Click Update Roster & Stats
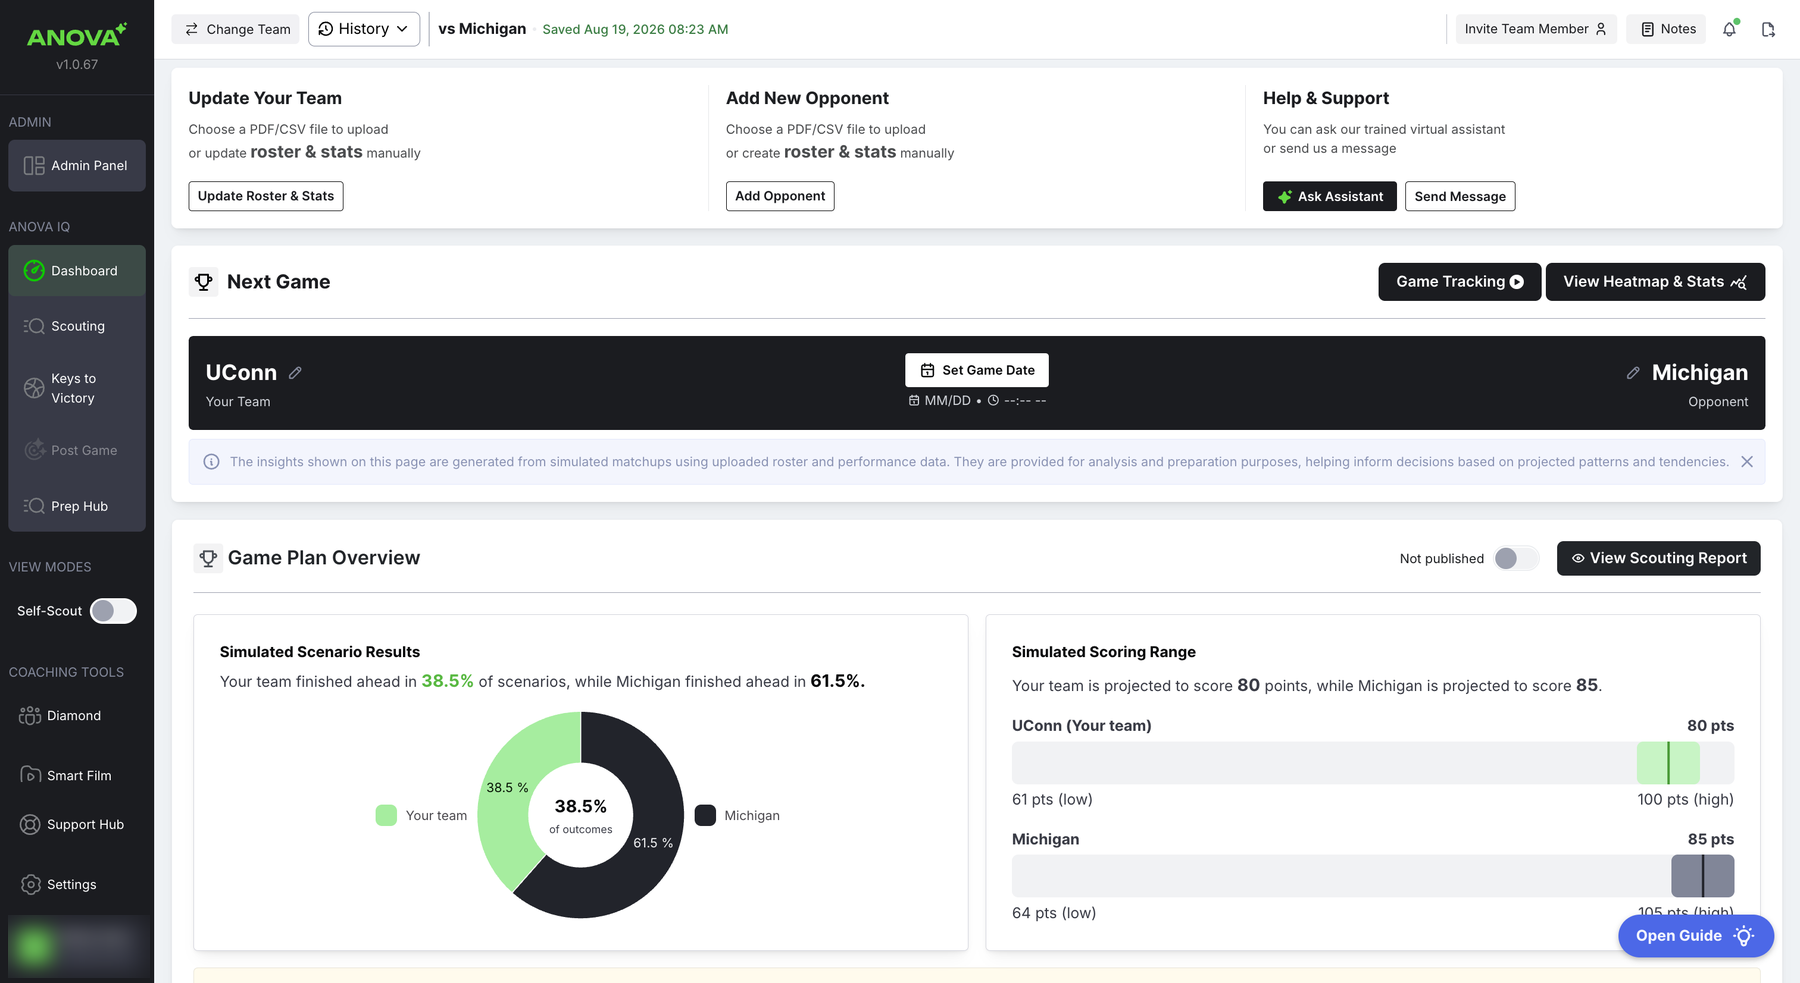The height and width of the screenshot is (983, 1800). [266, 196]
